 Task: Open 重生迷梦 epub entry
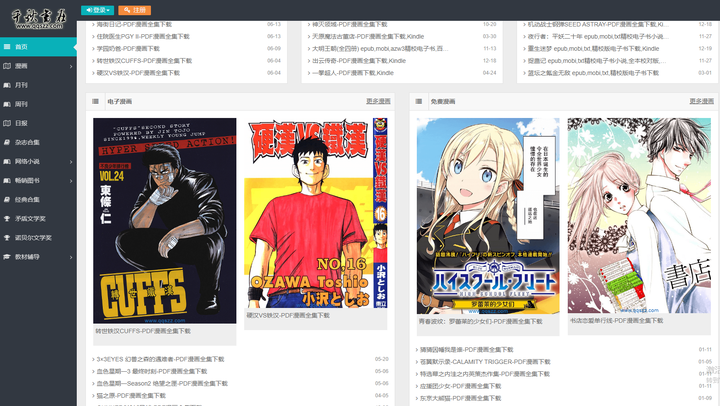[x=593, y=48]
